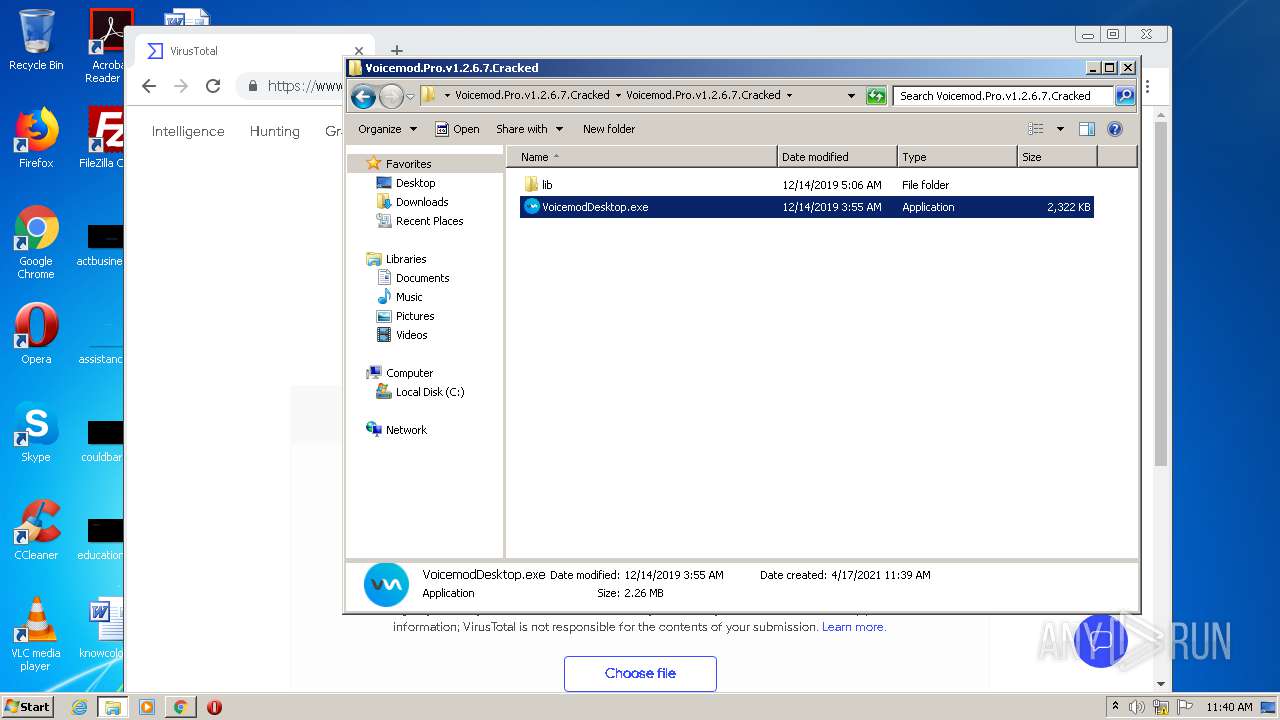Image resolution: width=1280 pixels, height=720 pixels.
Task: Open the Organize menu
Action: click(387, 129)
